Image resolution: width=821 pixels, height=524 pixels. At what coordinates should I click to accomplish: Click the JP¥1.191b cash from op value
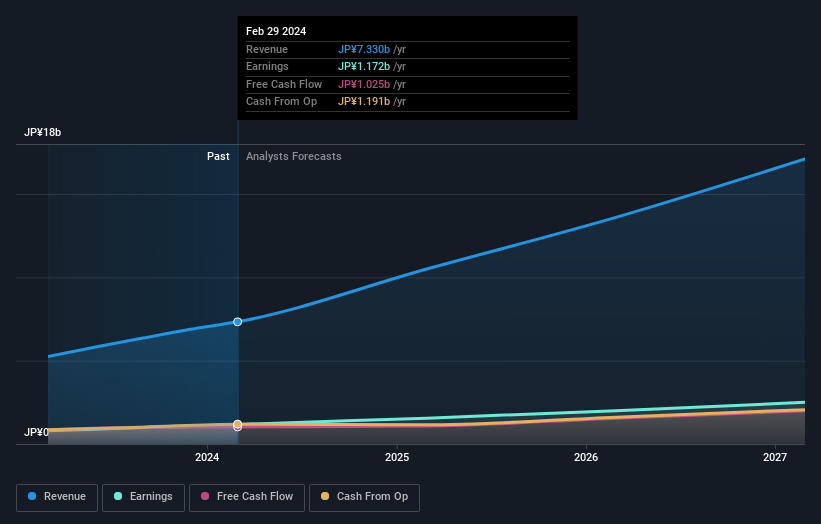(364, 102)
